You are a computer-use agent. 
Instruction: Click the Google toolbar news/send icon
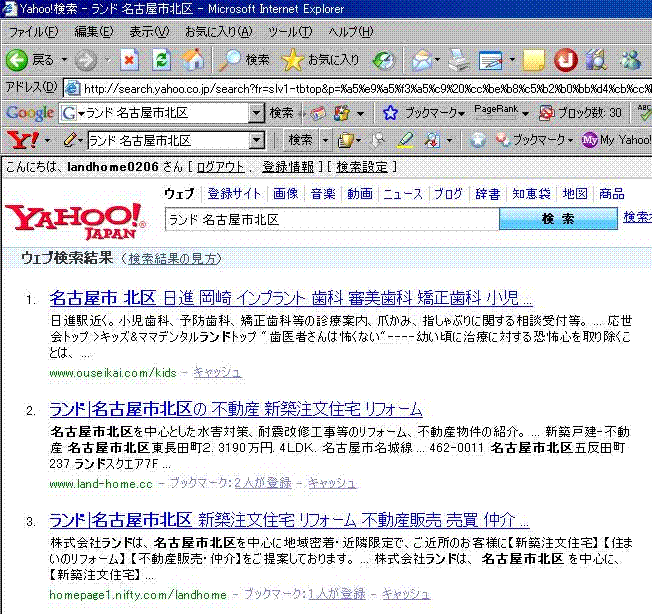pos(319,113)
